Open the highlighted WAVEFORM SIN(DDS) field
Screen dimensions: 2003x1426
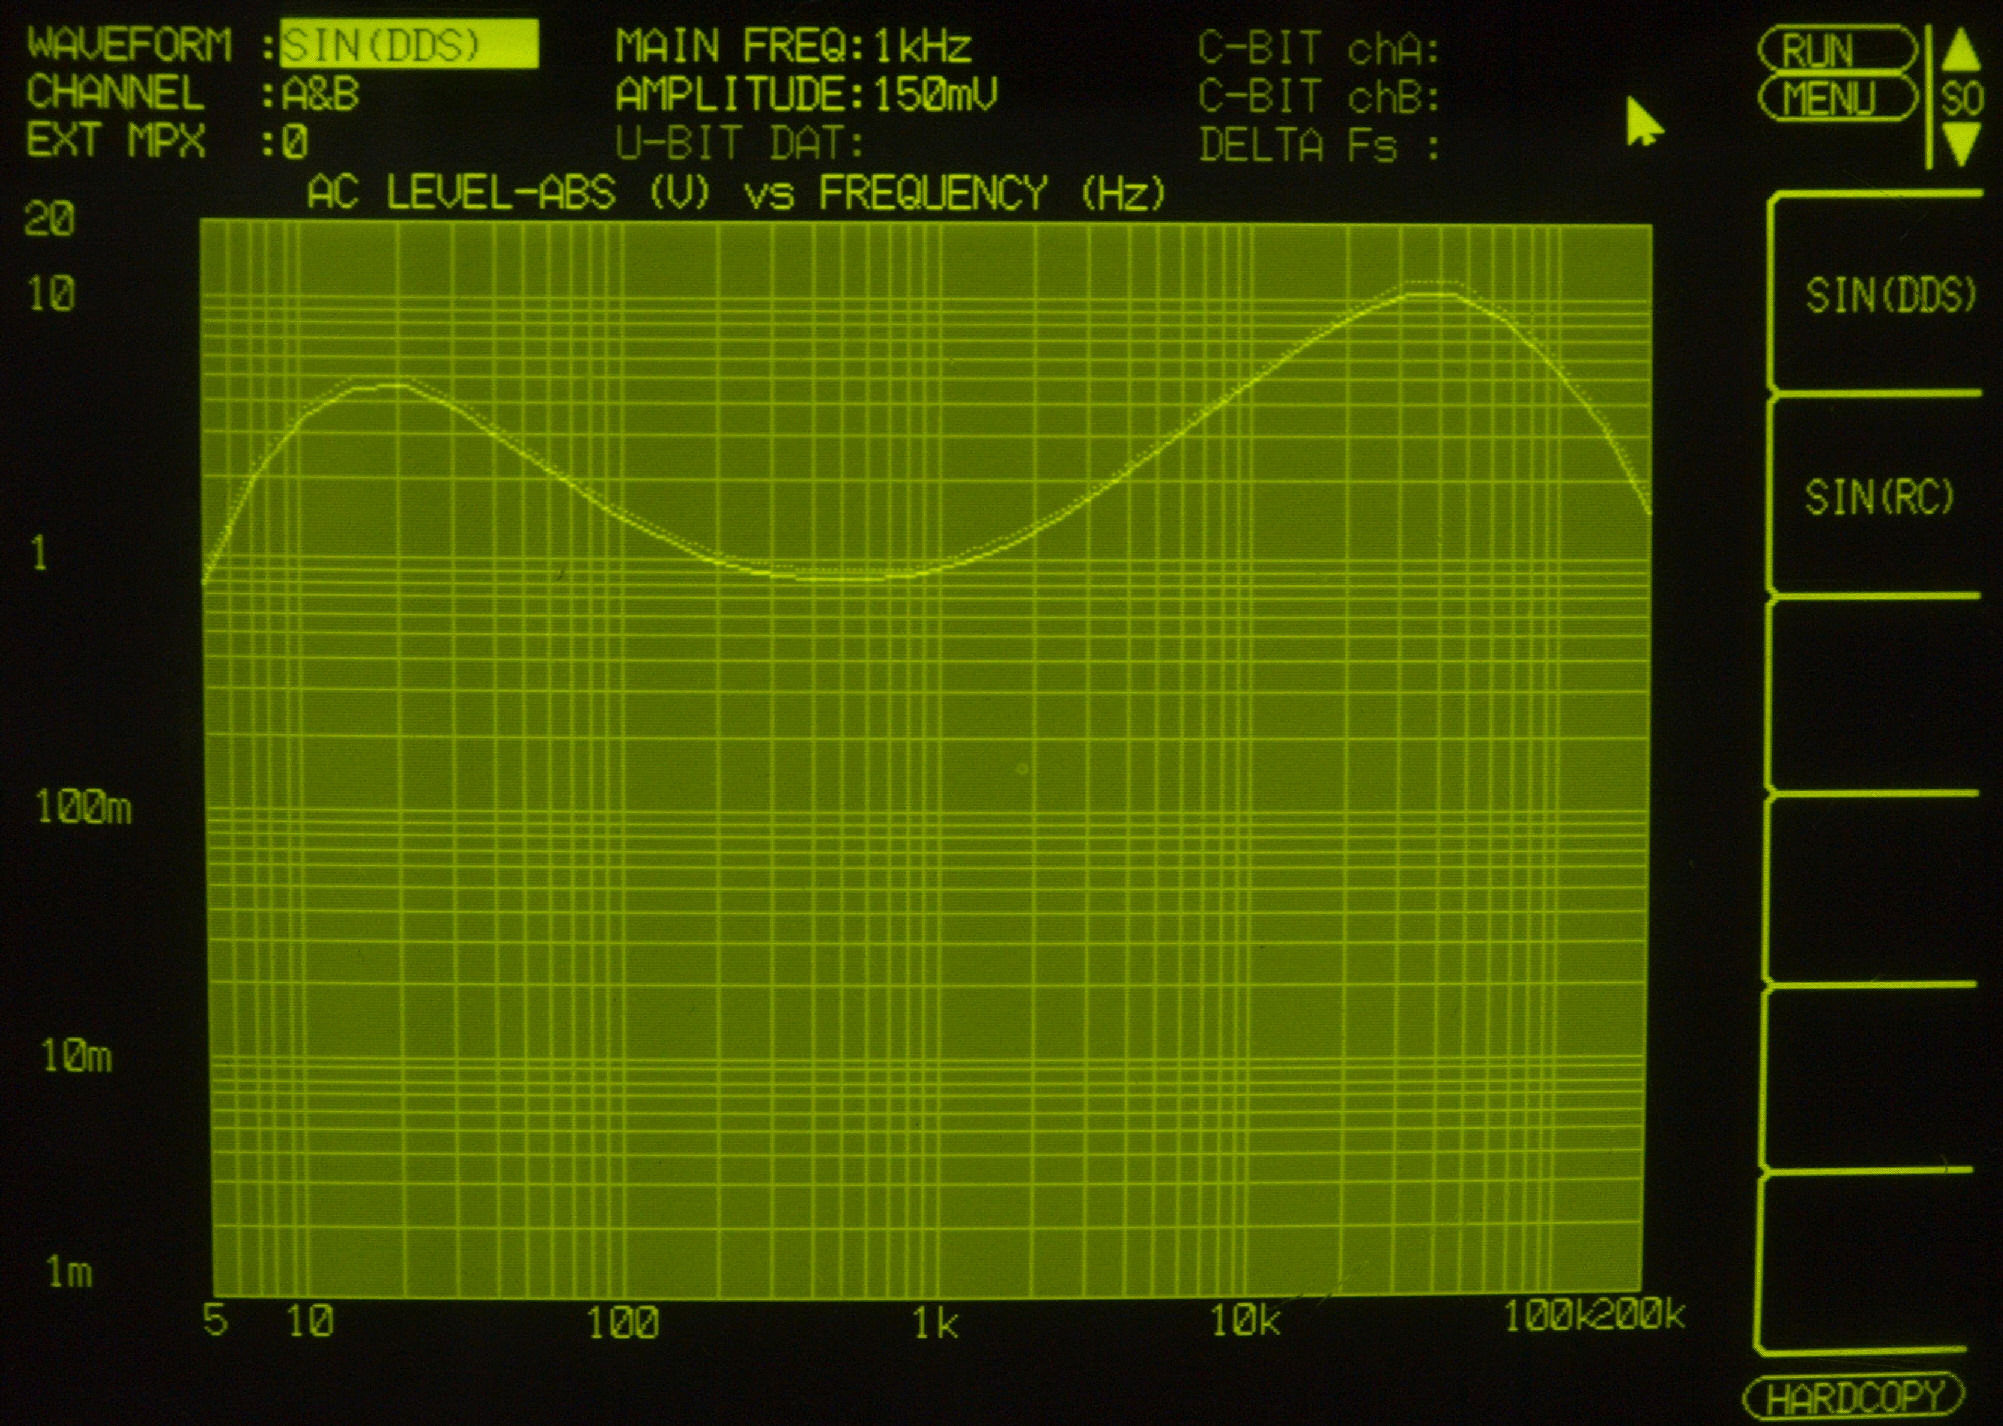click(x=408, y=45)
